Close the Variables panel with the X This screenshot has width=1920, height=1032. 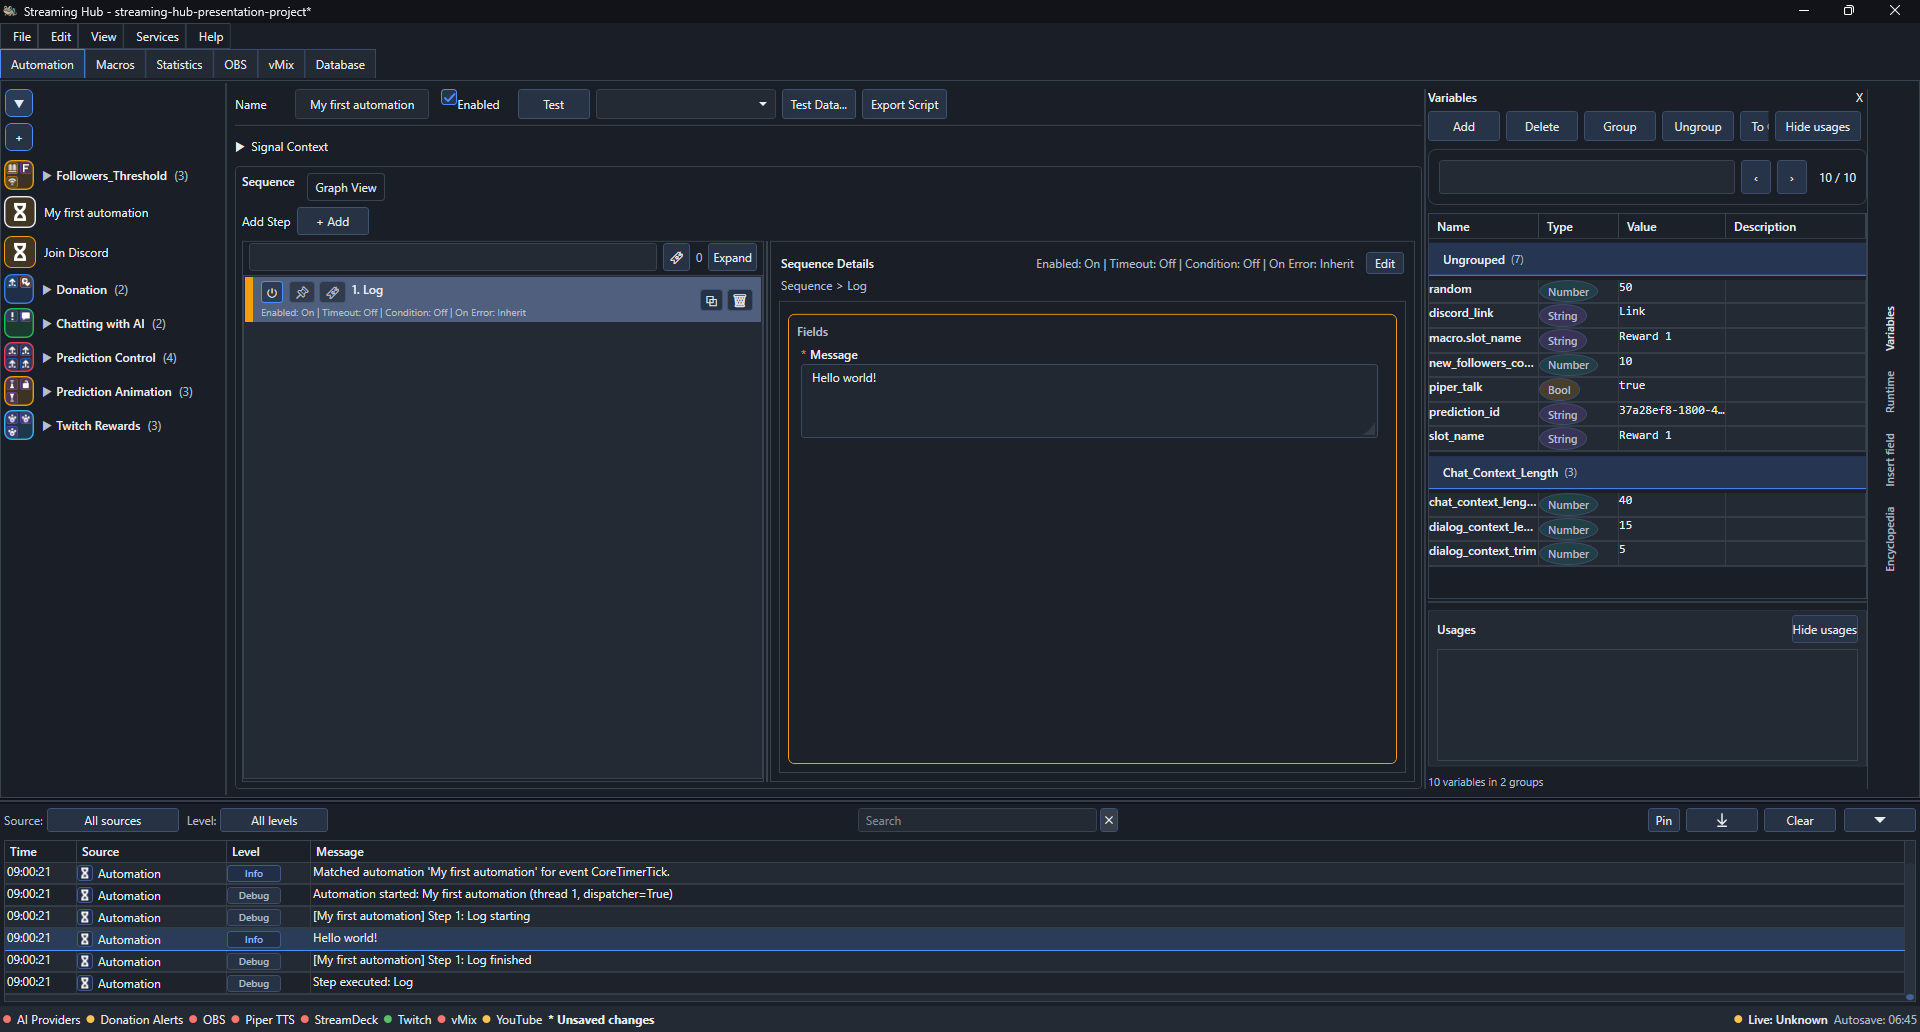[x=1859, y=98]
